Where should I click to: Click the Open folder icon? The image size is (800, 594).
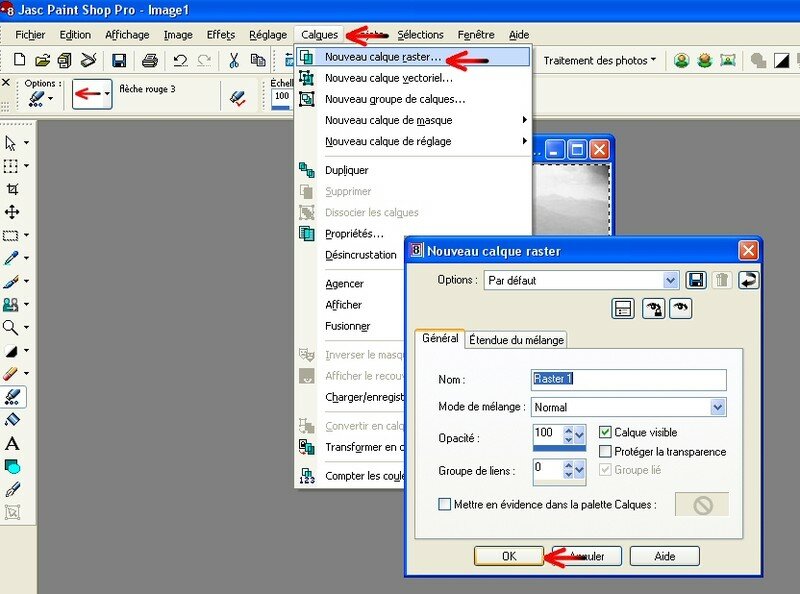coord(42,60)
